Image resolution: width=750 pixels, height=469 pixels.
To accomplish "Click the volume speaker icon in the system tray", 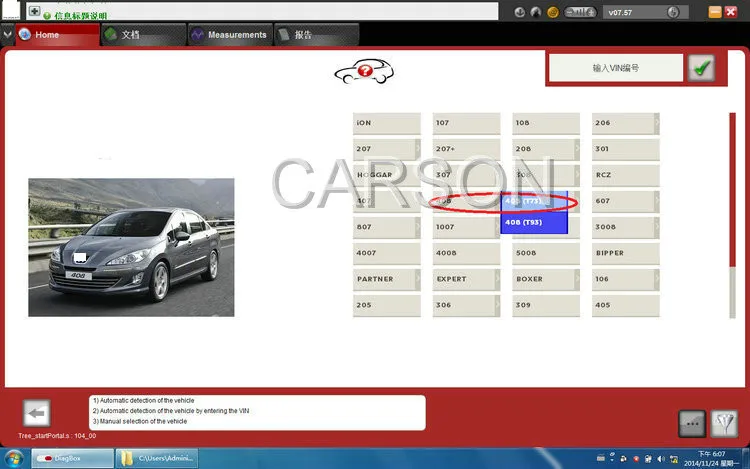I will 661,459.
